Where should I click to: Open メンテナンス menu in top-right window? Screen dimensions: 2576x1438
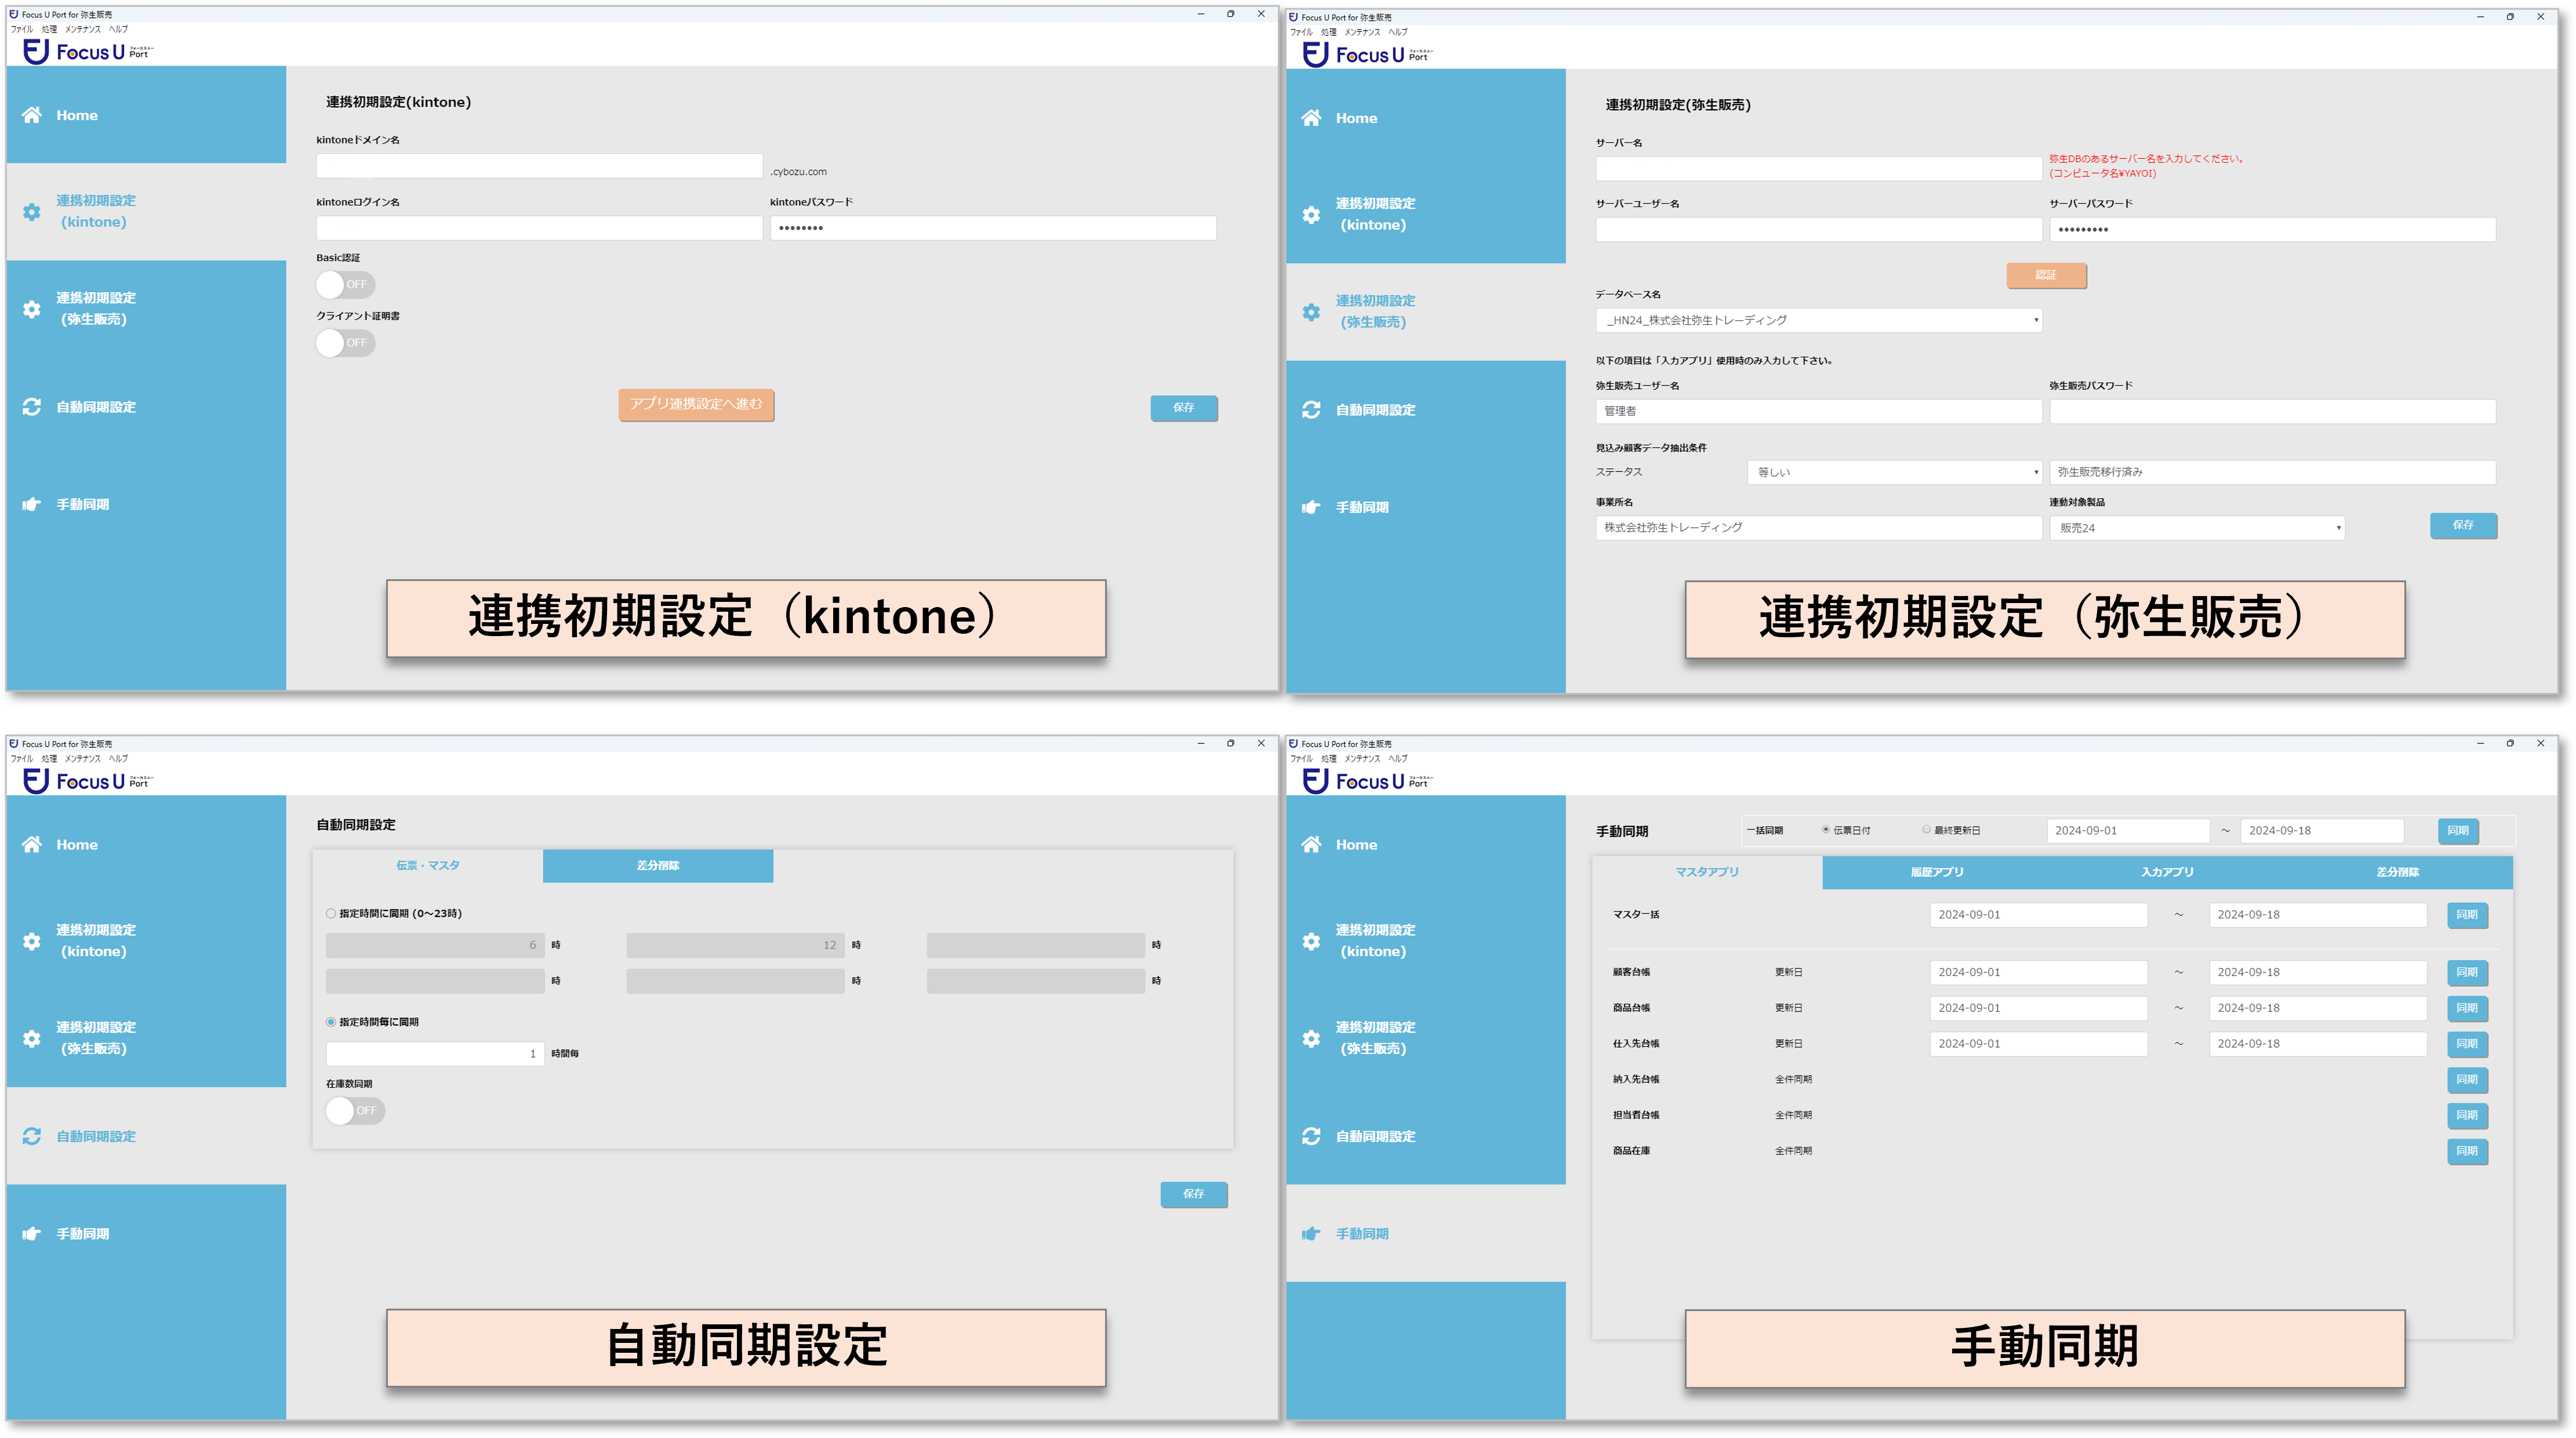pyautogui.click(x=1362, y=32)
